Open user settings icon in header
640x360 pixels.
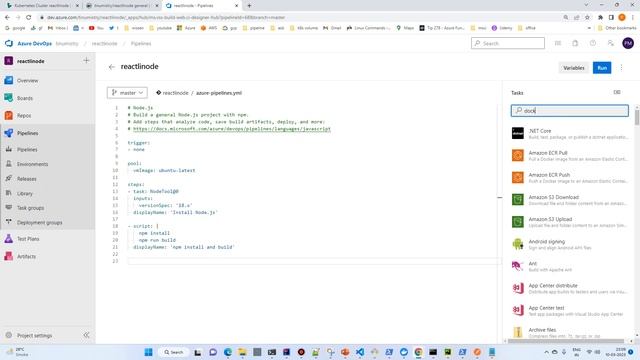tap(611, 43)
